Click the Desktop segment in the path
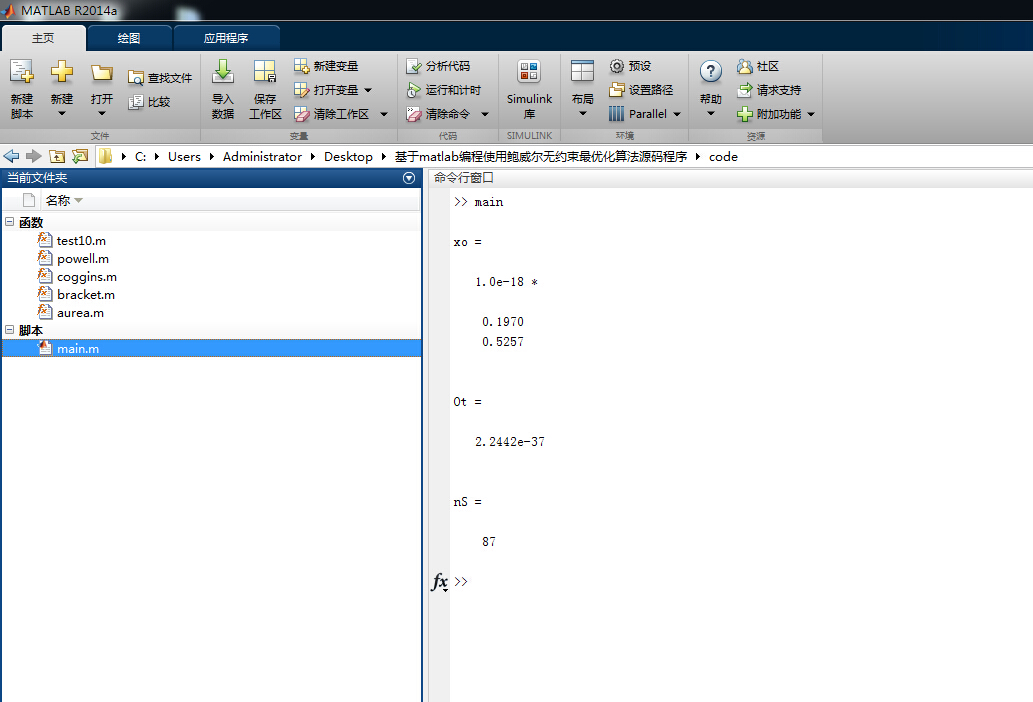Viewport: 1033px width, 702px height. coord(348,157)
